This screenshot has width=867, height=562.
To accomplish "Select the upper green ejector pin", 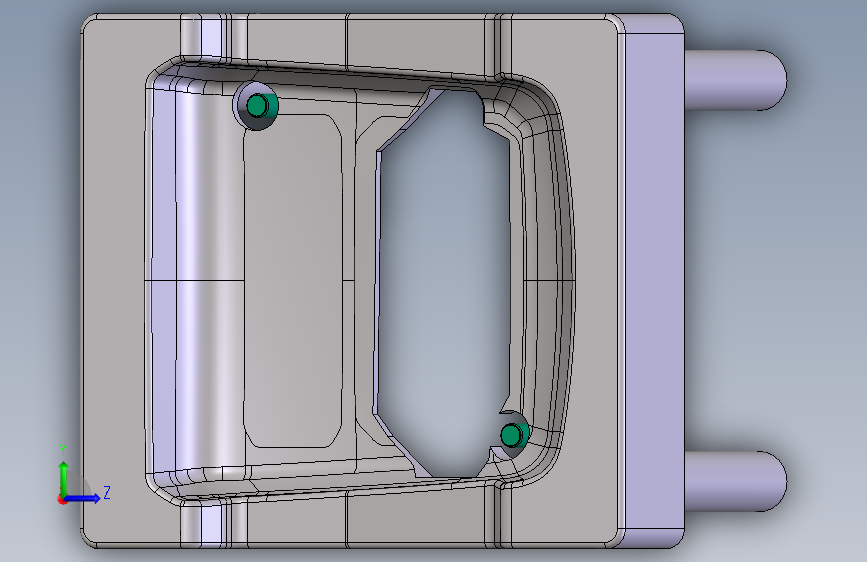I will 262,106.
